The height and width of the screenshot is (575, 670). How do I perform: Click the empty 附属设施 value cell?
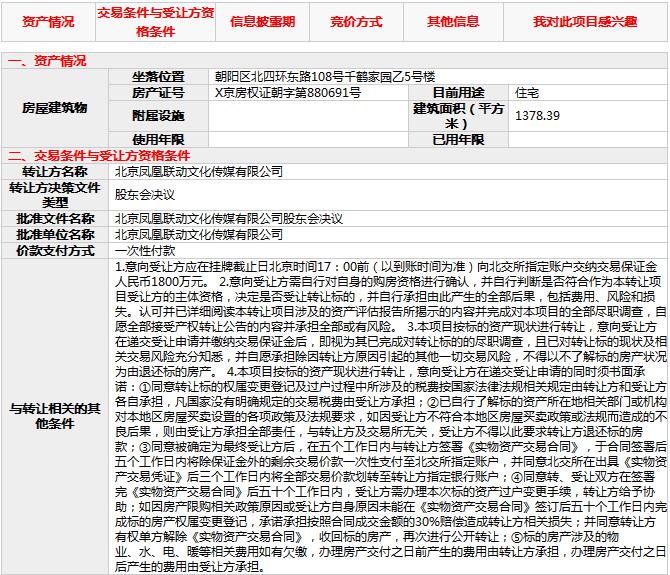[x=305, y=116]
